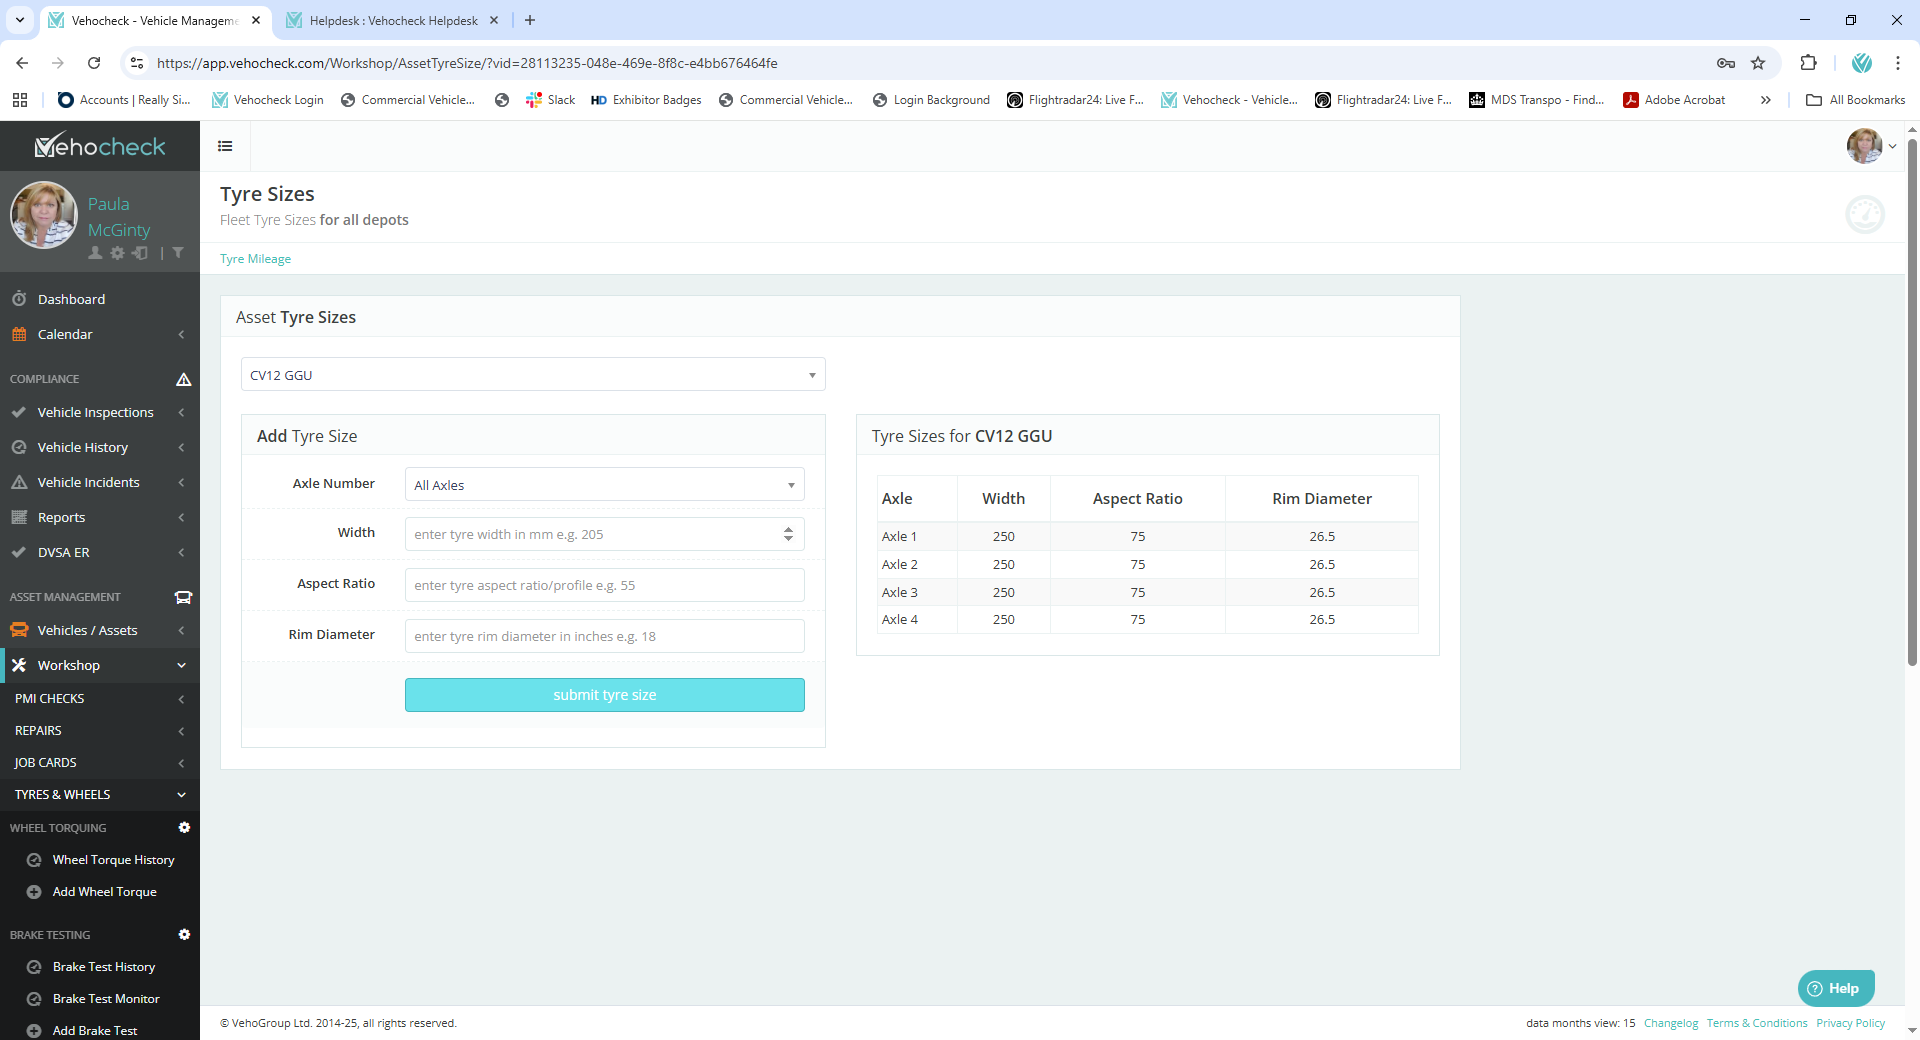Expand REPAIRS submenu

point(100,731)
